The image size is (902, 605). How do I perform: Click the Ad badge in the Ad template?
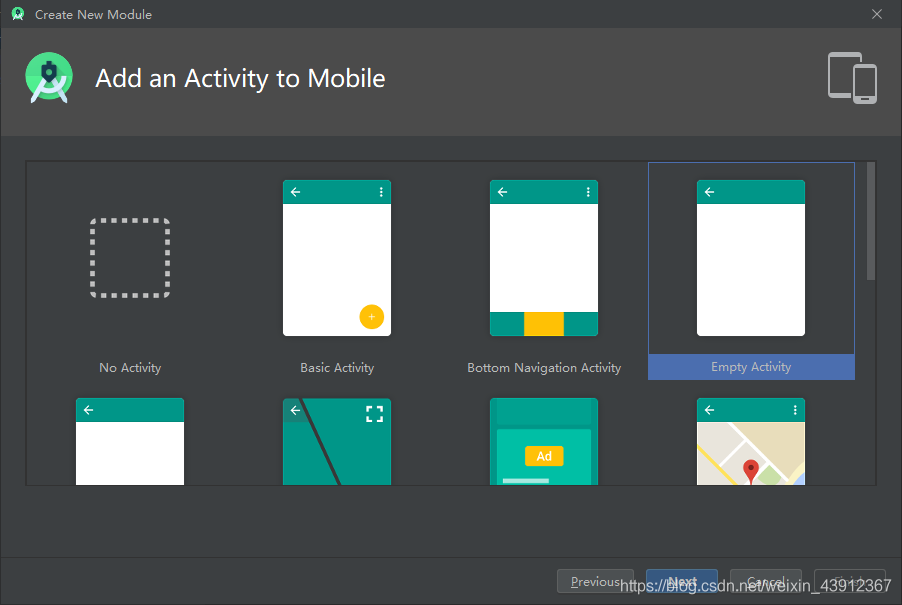544,456
